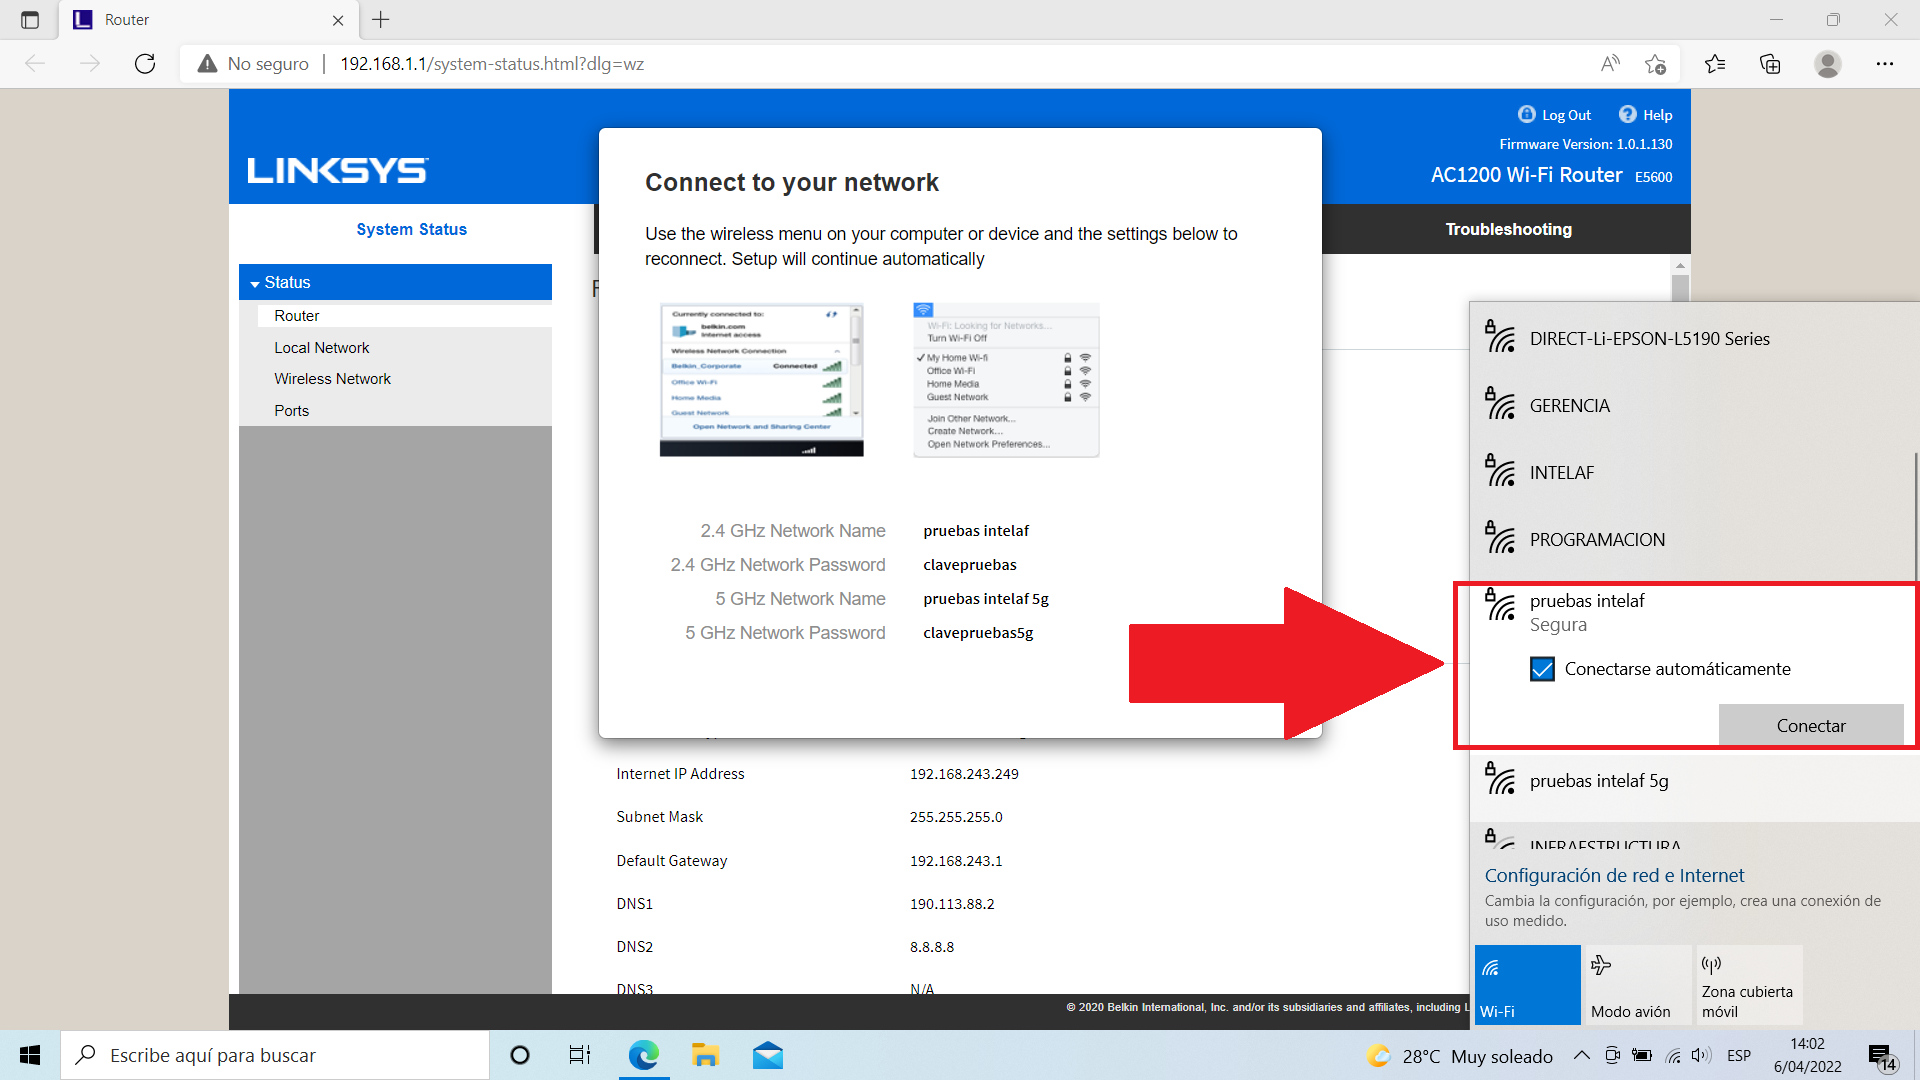Viewport: 1920px width, 1080px height.
Task: Toggle the Wi-Fi quick action tile
Action: [x=1527, y=985]
